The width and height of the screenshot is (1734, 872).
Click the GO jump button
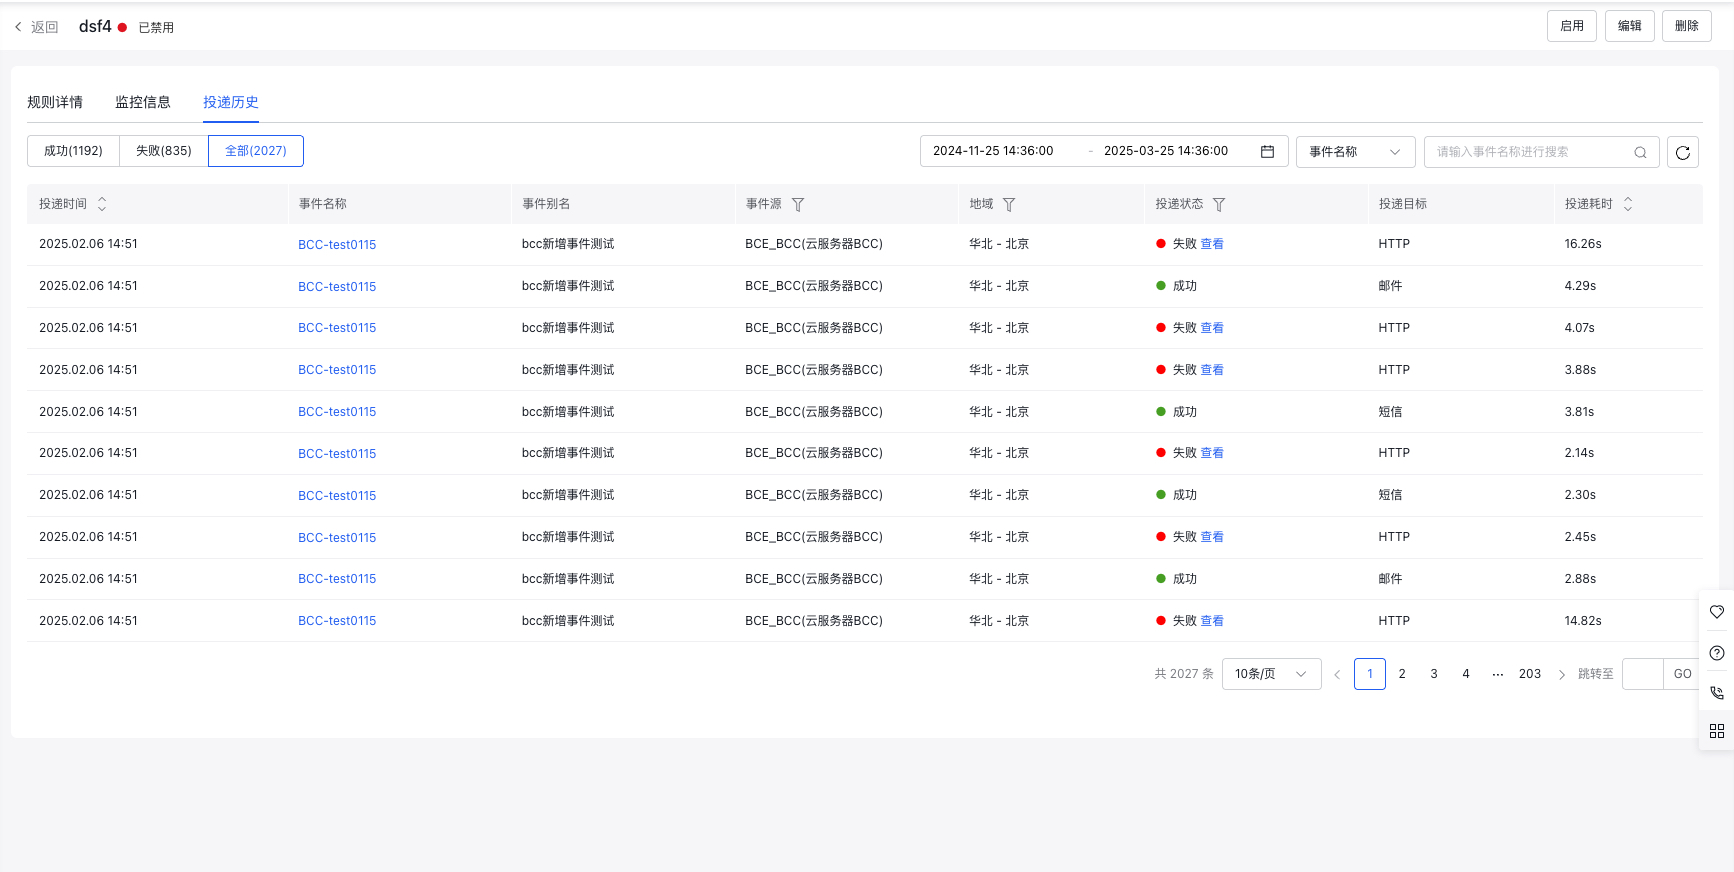(x=1682, y=674)
